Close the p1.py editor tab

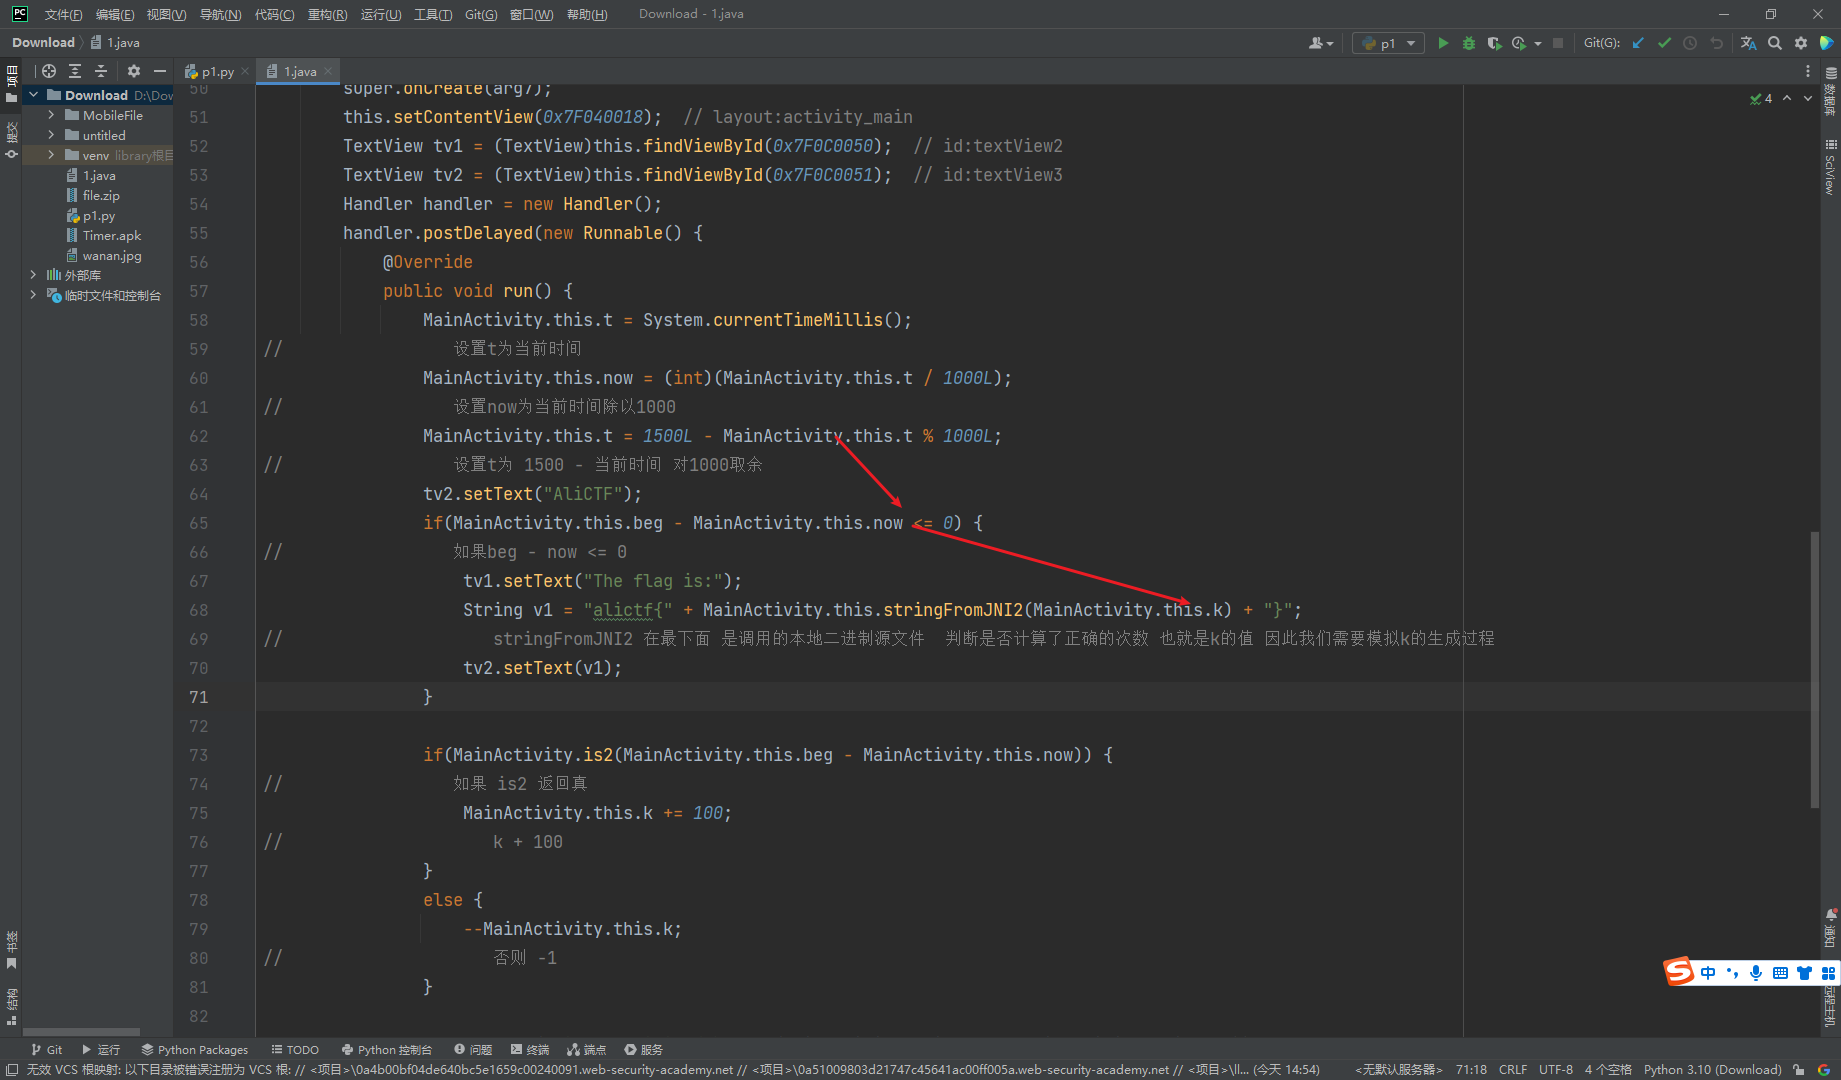(245, 71)
